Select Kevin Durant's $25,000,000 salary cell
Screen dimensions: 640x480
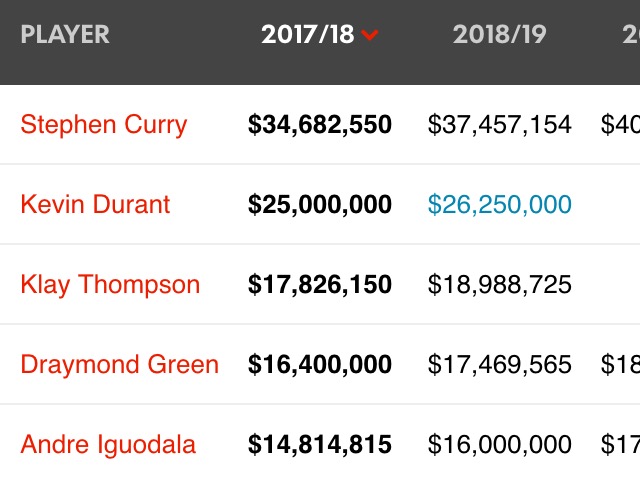coord(320,204)
